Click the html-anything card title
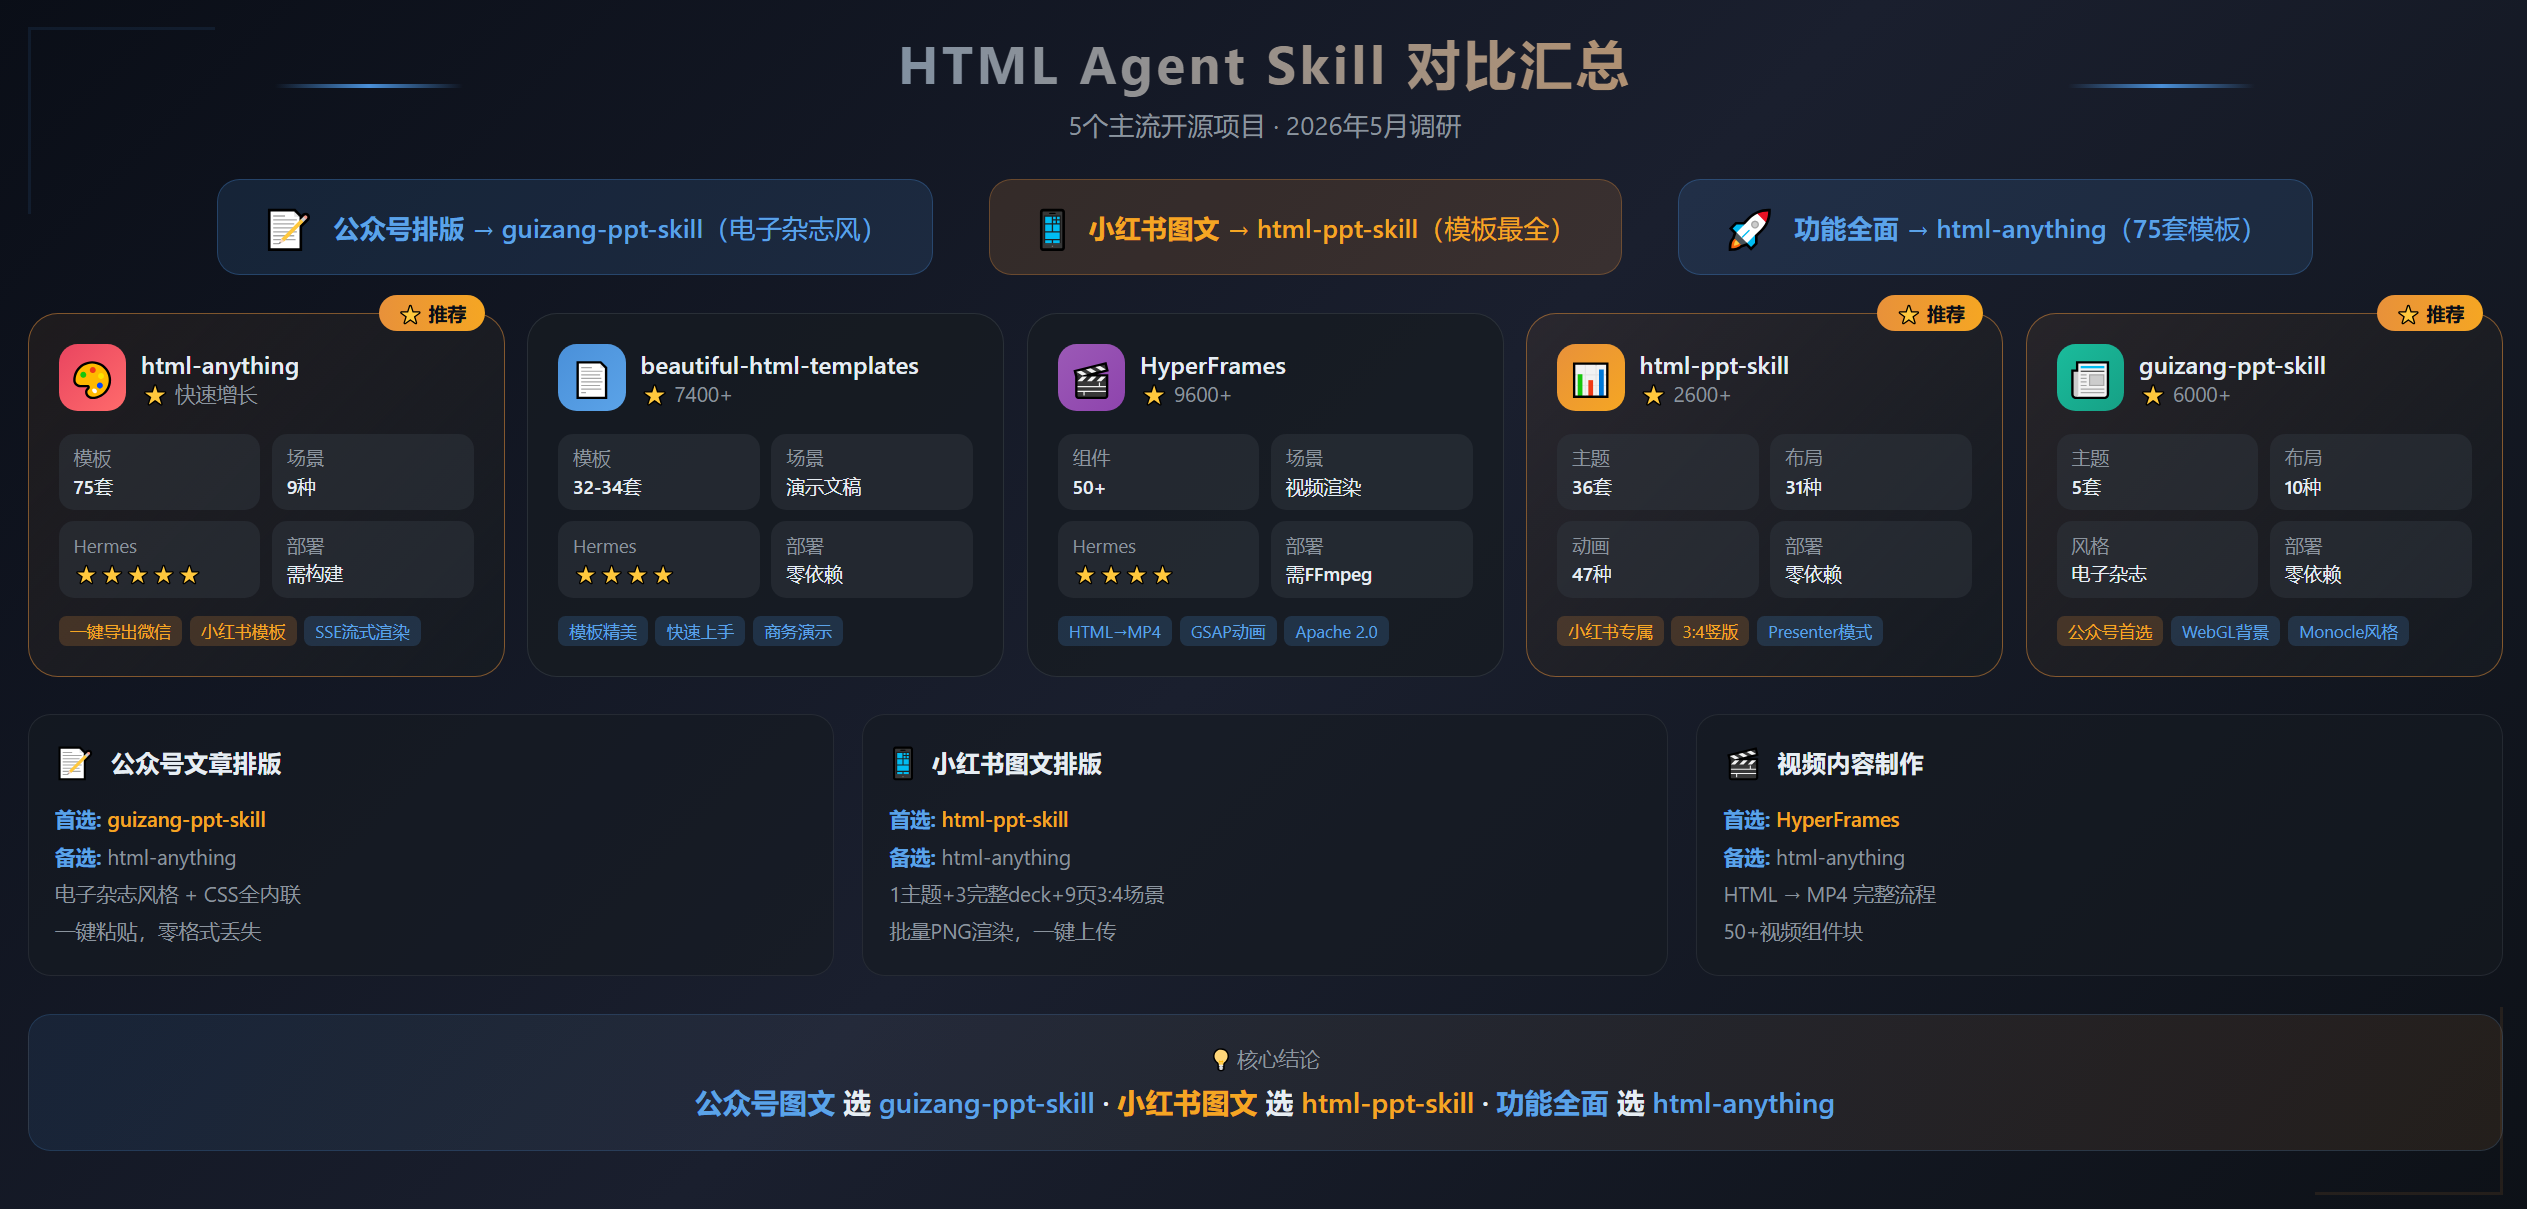This screenshot has height=1209, width=2527. coord(220,366)
